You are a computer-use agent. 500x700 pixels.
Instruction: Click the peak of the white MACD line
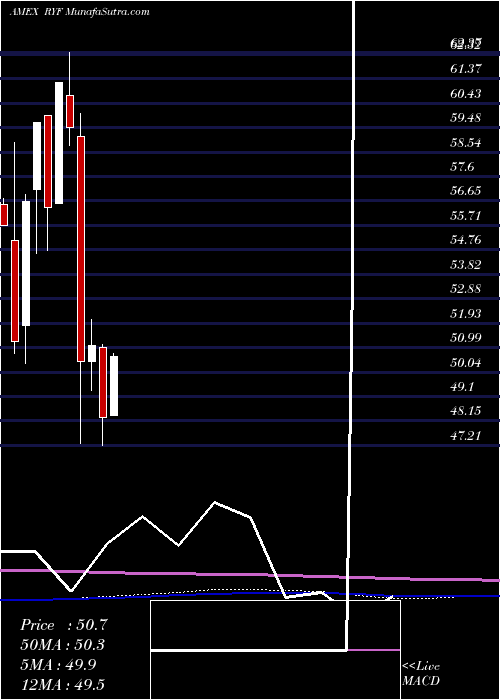215,503
